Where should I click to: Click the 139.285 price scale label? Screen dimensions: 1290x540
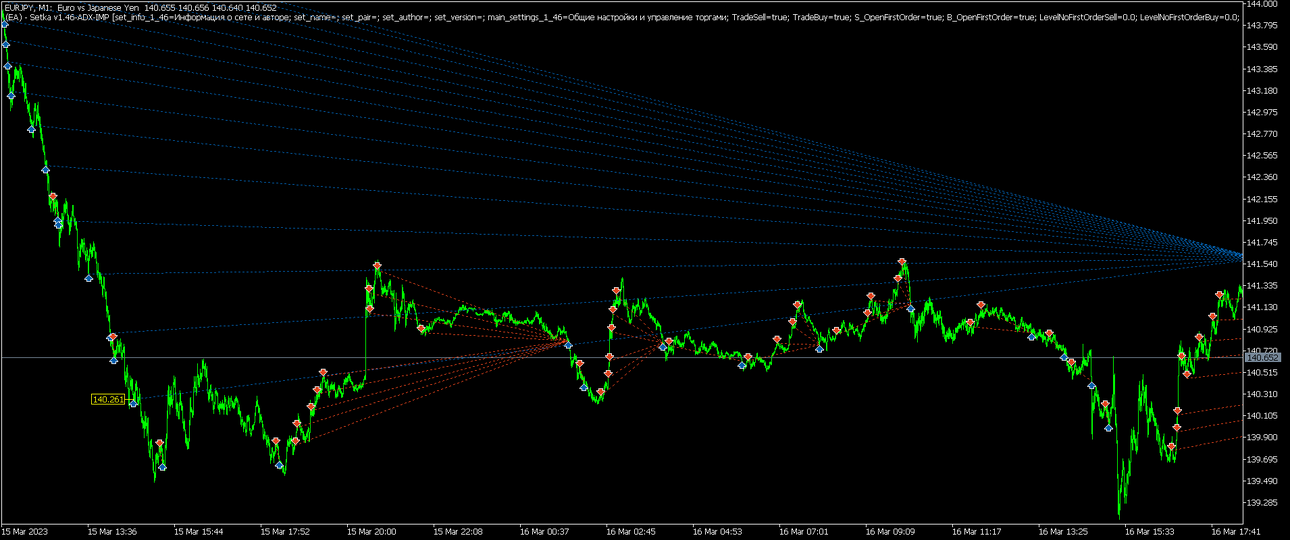point(1263,503)
